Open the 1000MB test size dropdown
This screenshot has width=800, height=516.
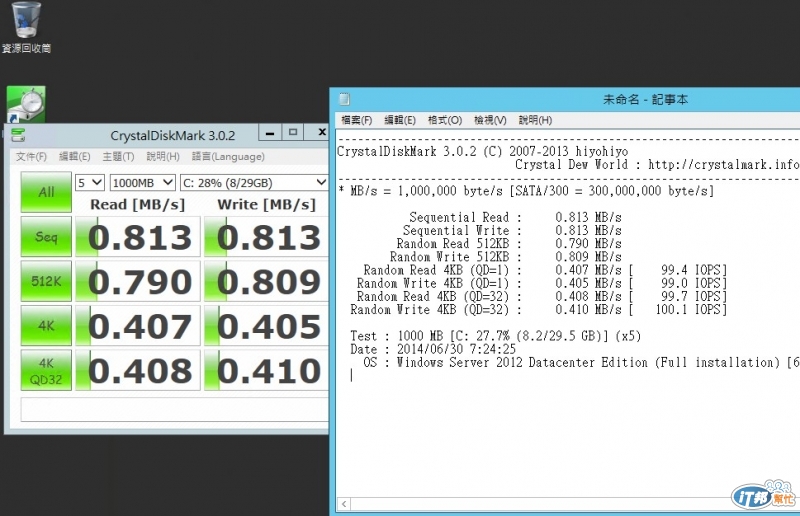pyautogui.click(x=142, y=182)
